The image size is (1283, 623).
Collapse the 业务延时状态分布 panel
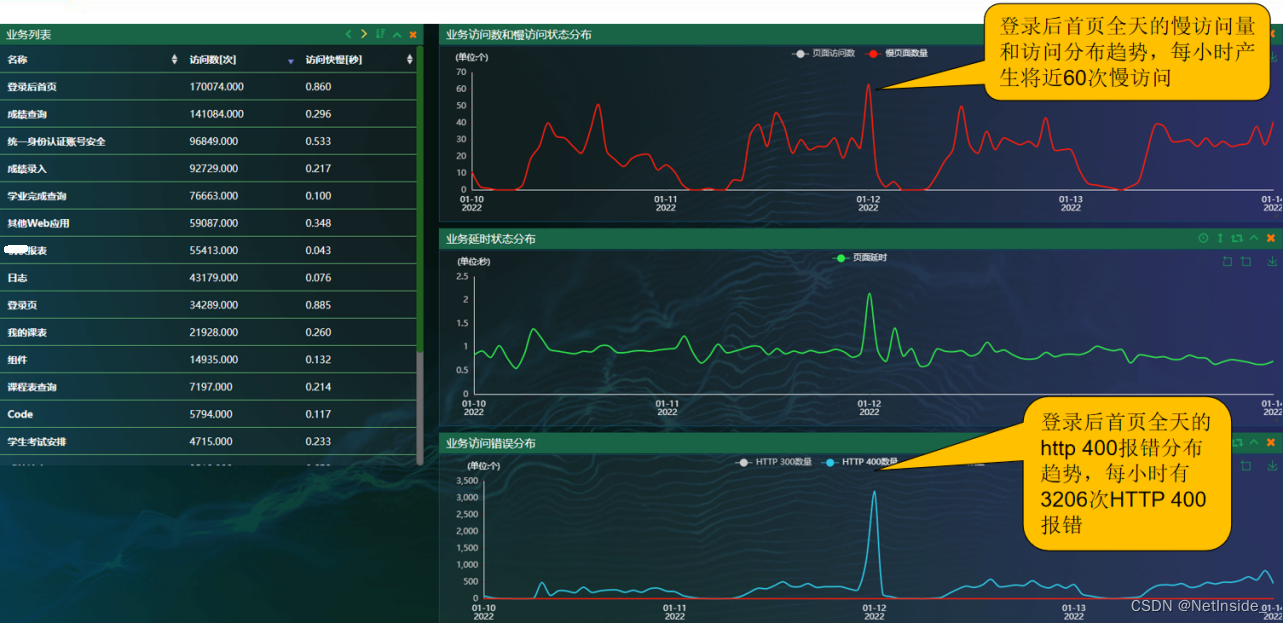1254,238
